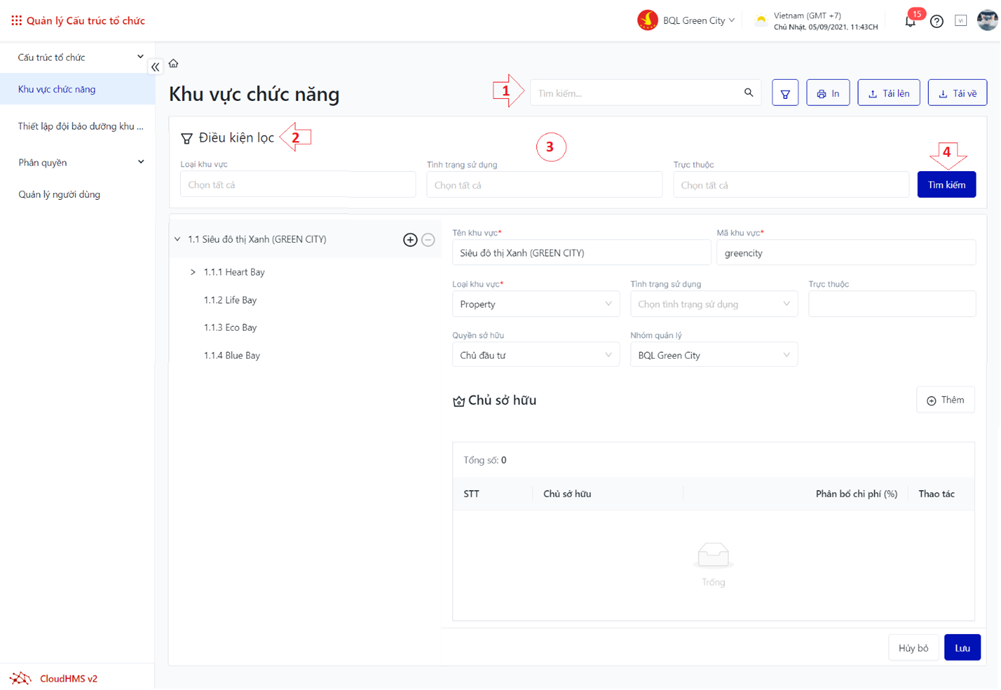Open the Loại khu vực Property dropdown
This screenshot has height=690, width=1001.
pos(536,304)
